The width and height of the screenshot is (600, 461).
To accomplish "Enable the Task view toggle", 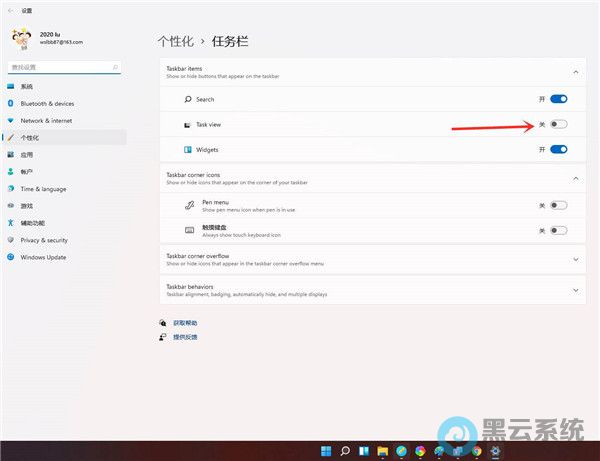I will [558, 124].
